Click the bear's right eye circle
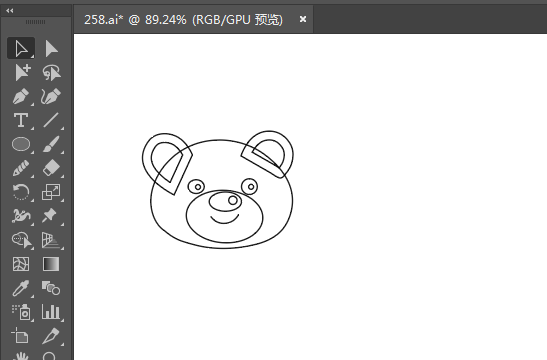547x360 pixels. pos(249,186)
